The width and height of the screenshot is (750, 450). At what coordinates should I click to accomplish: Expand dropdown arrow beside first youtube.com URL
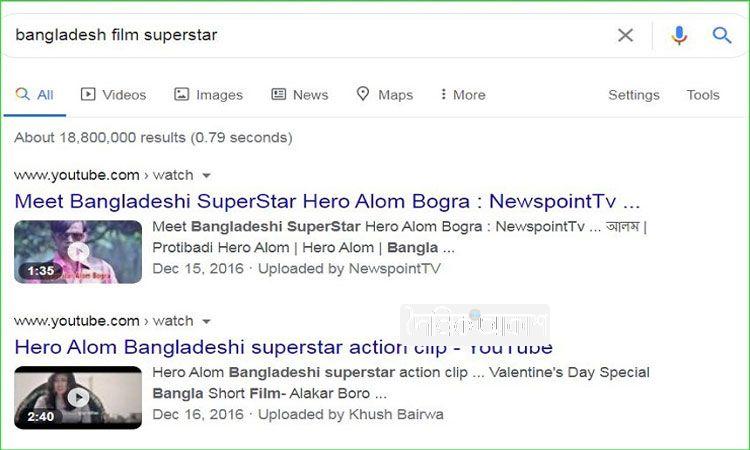click(206, 176)
